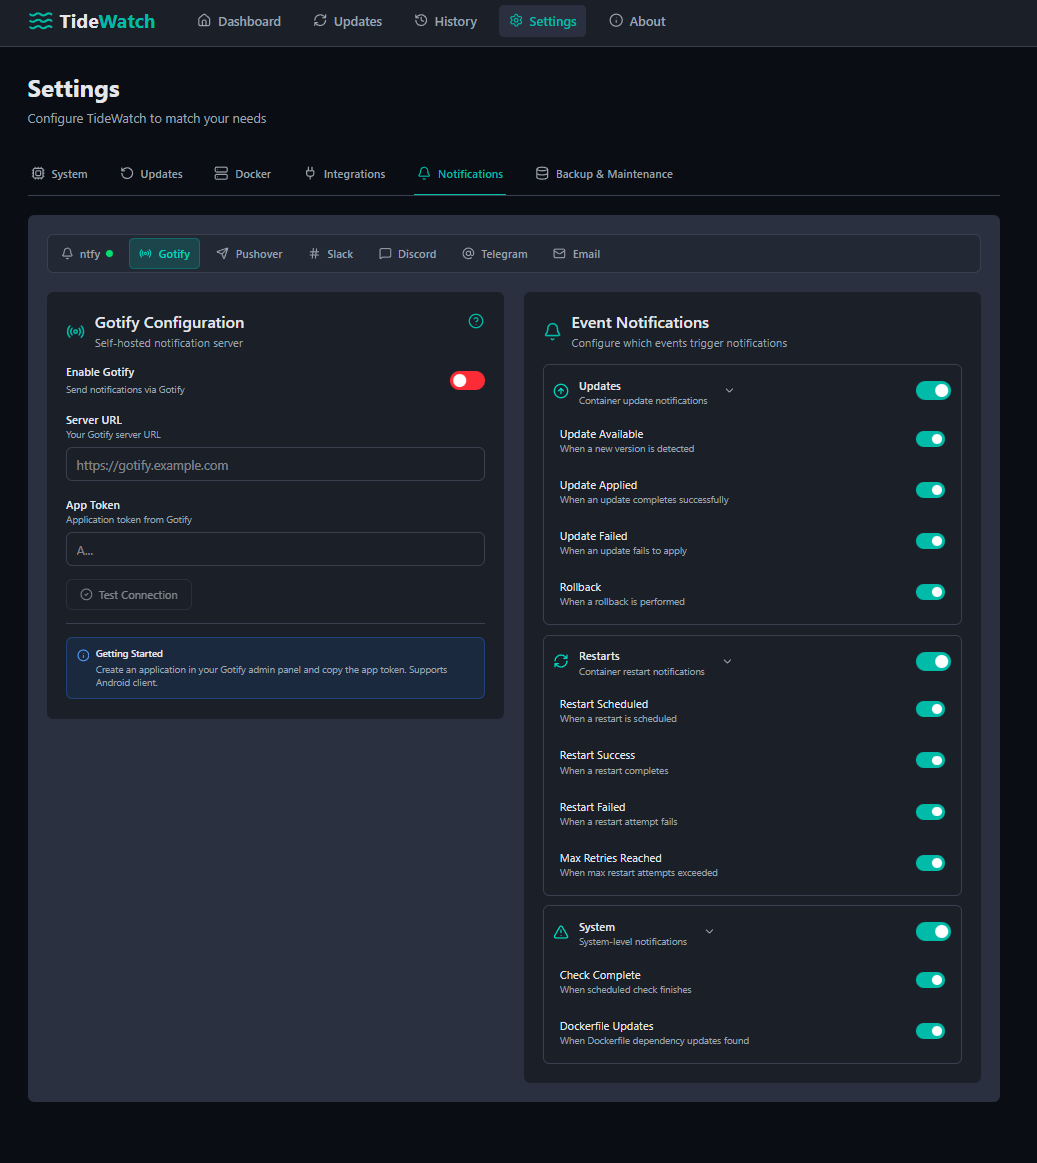Enable the Gotify toggle switch
This screenshot has height=1163, width=1037.
(467, 380)
